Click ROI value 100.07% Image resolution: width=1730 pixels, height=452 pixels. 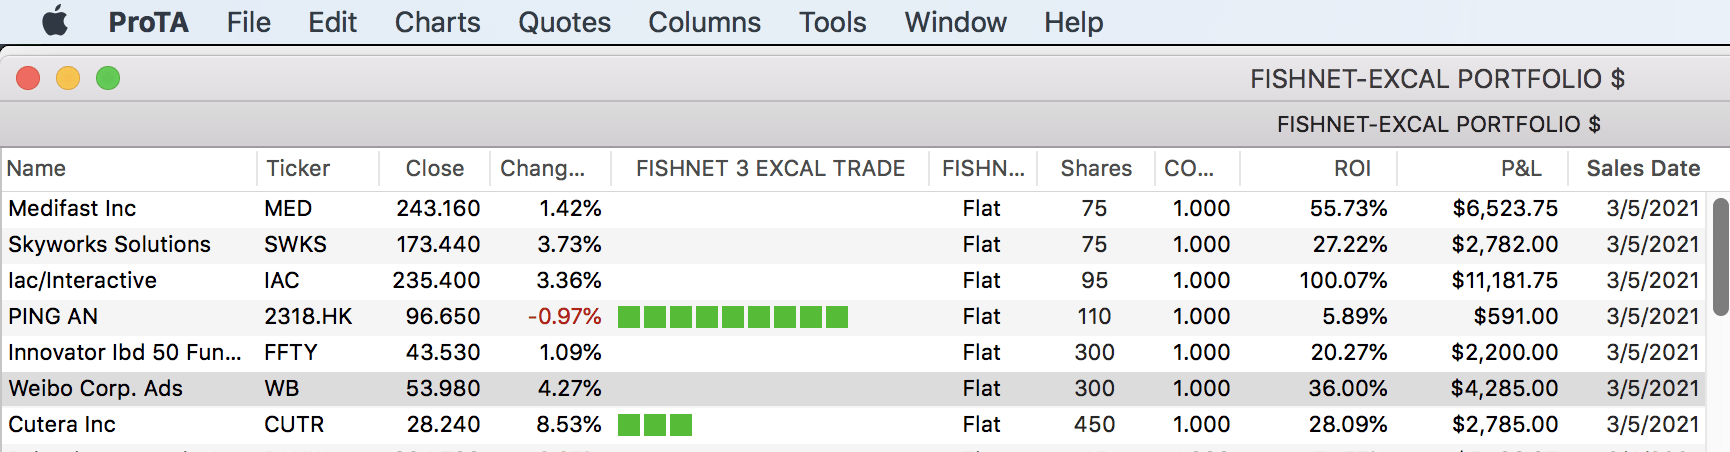[x=1343, y=280]
